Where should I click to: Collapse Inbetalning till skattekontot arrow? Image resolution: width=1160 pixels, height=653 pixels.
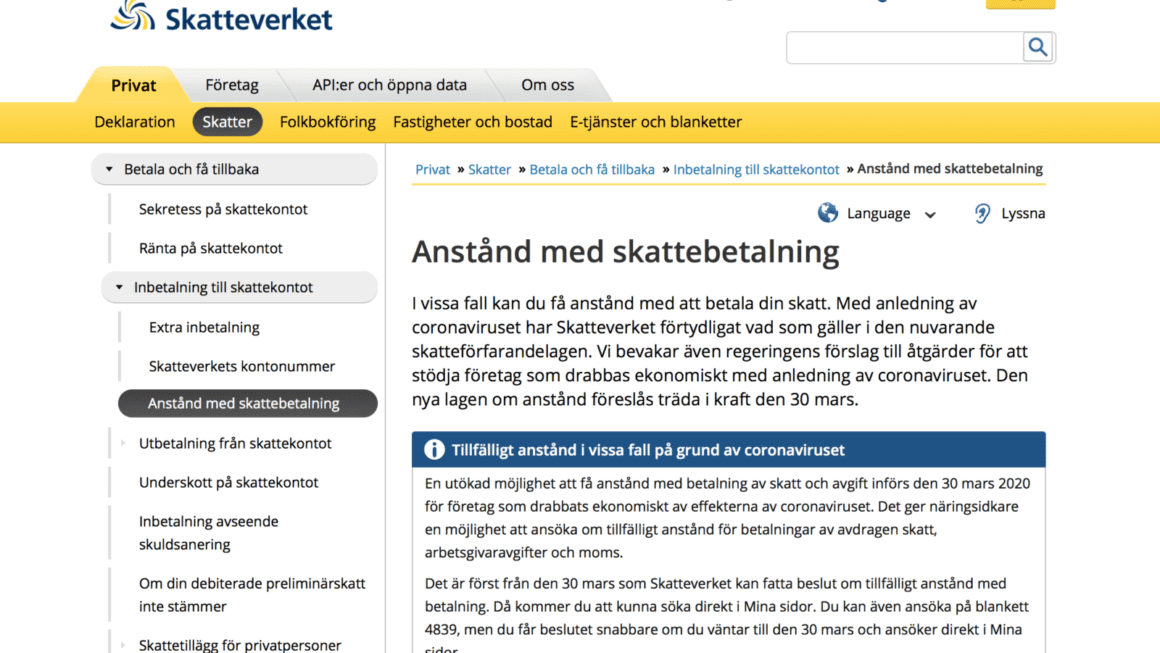[x=119, y=287]
